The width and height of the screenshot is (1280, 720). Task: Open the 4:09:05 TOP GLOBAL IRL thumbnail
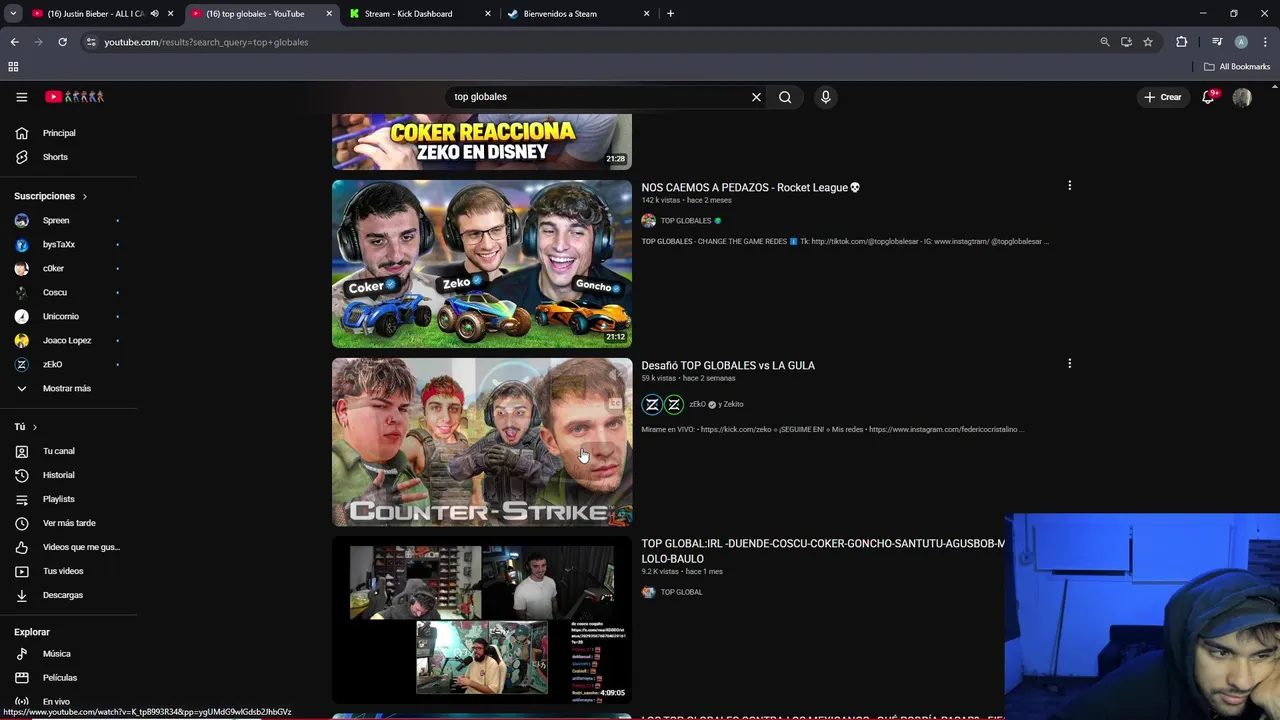click(x=482, y=620)
